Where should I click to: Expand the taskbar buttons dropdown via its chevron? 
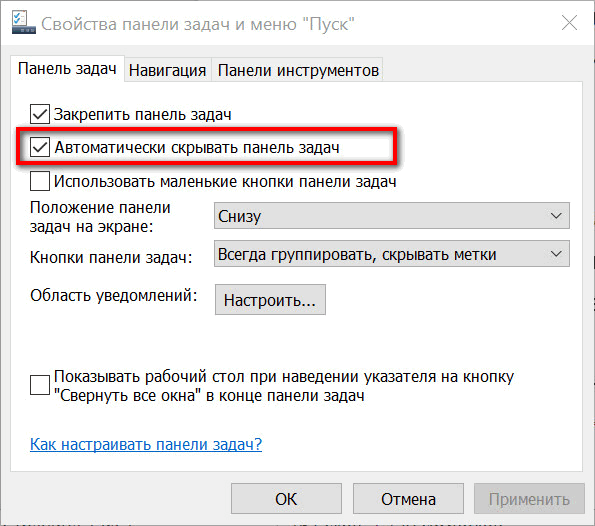(x=556, y=254)
